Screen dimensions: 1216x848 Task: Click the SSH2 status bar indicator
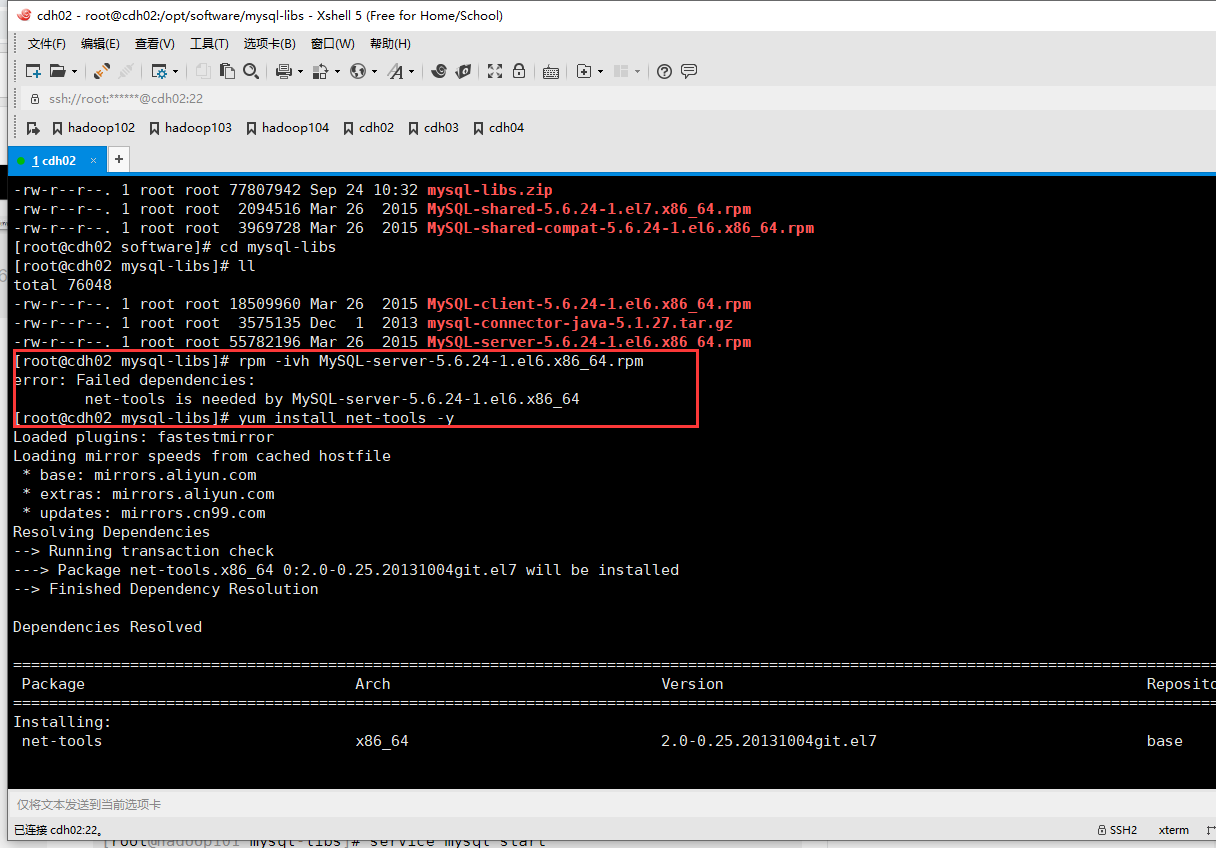1117,830
